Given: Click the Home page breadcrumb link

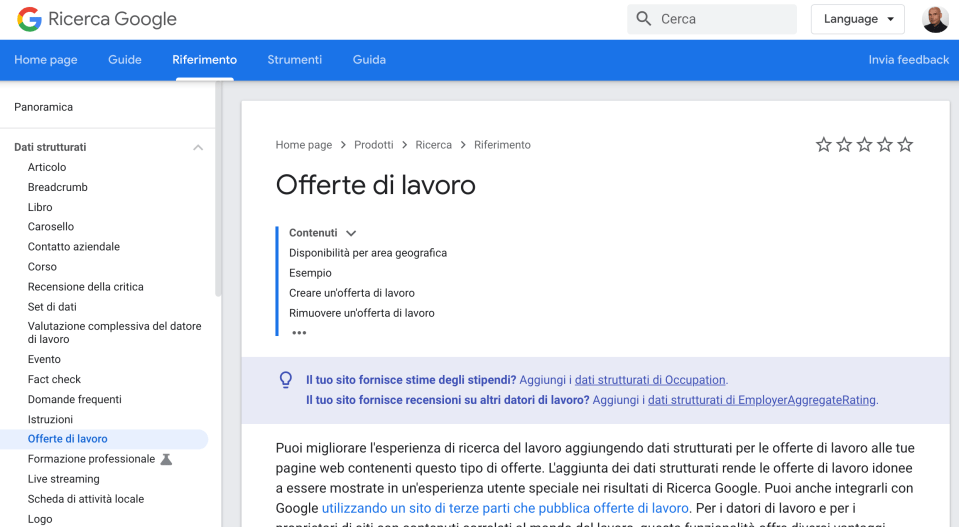Looking at the screenshot, I should [304, 145].
